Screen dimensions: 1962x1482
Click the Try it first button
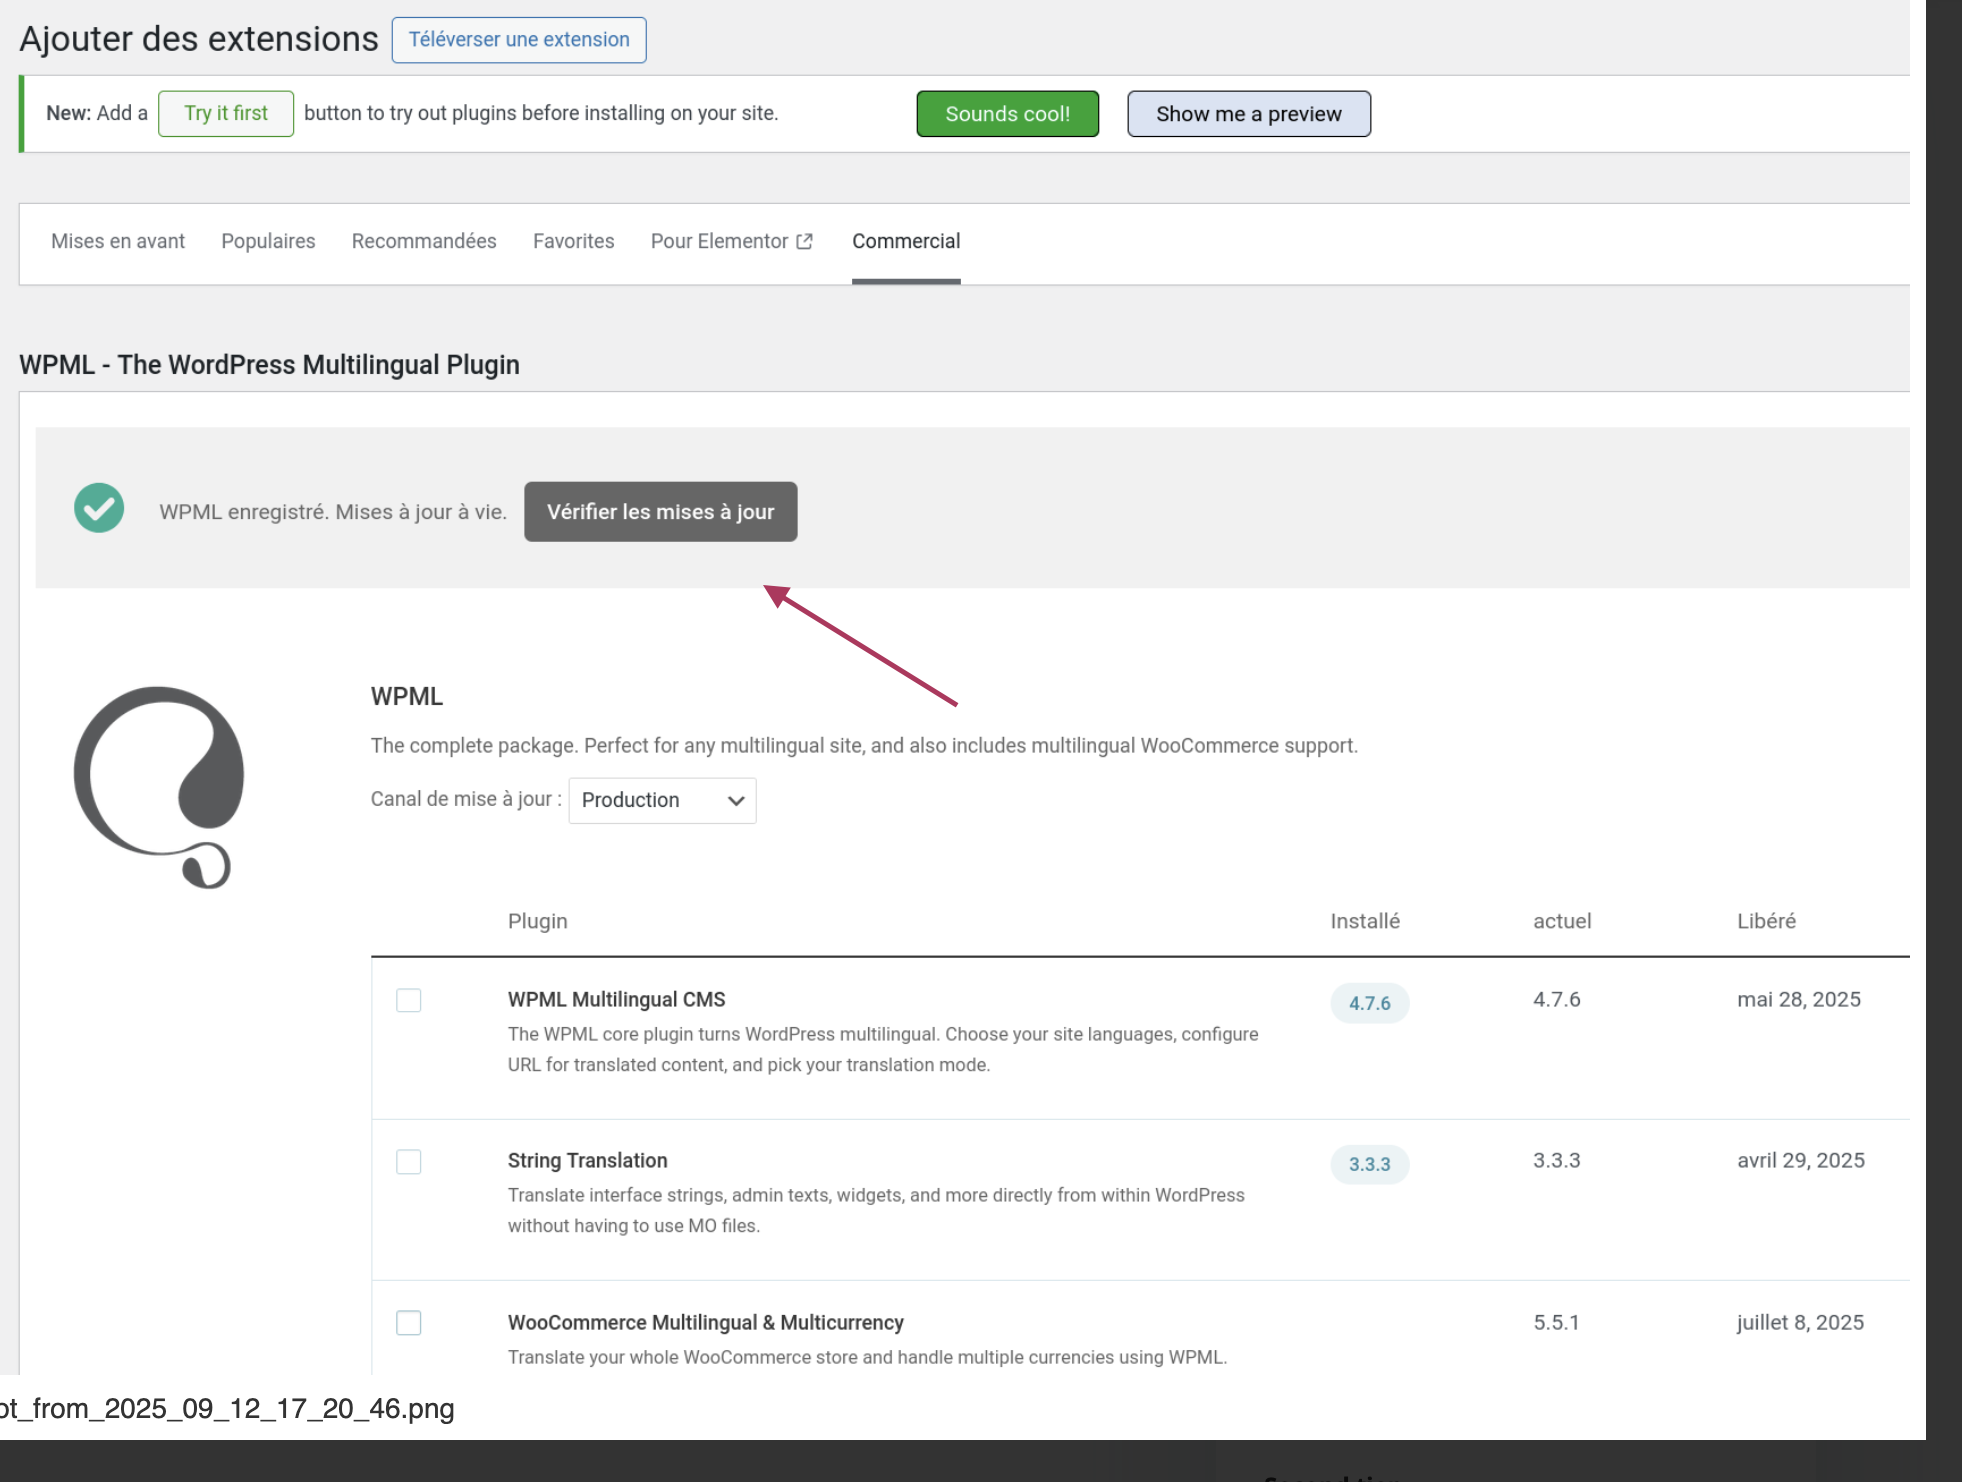pos(226,113)
